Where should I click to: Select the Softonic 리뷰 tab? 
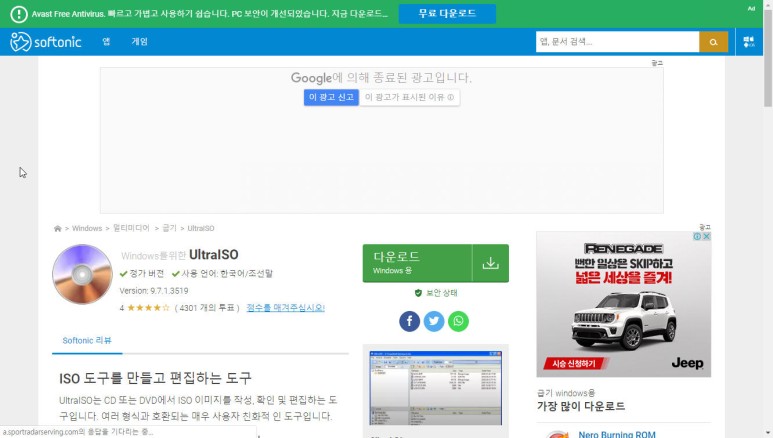[x=87, y=340]
